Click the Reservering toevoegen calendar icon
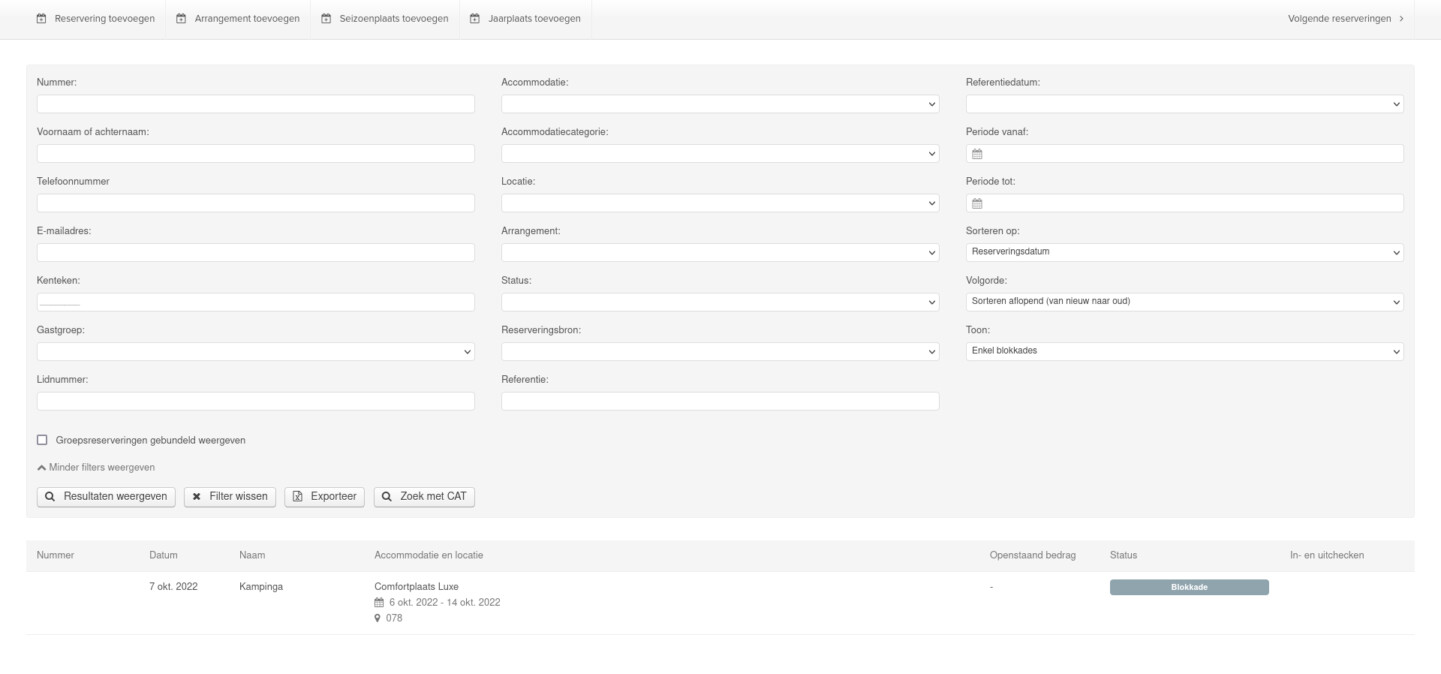 tap(41, 19)
